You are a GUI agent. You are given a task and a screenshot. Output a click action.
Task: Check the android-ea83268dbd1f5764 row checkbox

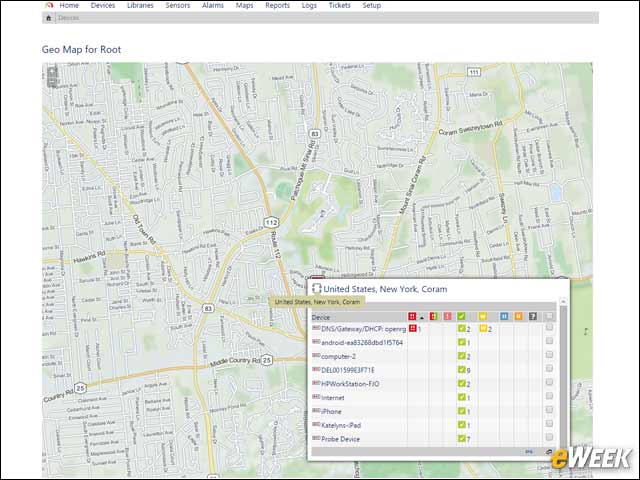[x=549, y=341]
